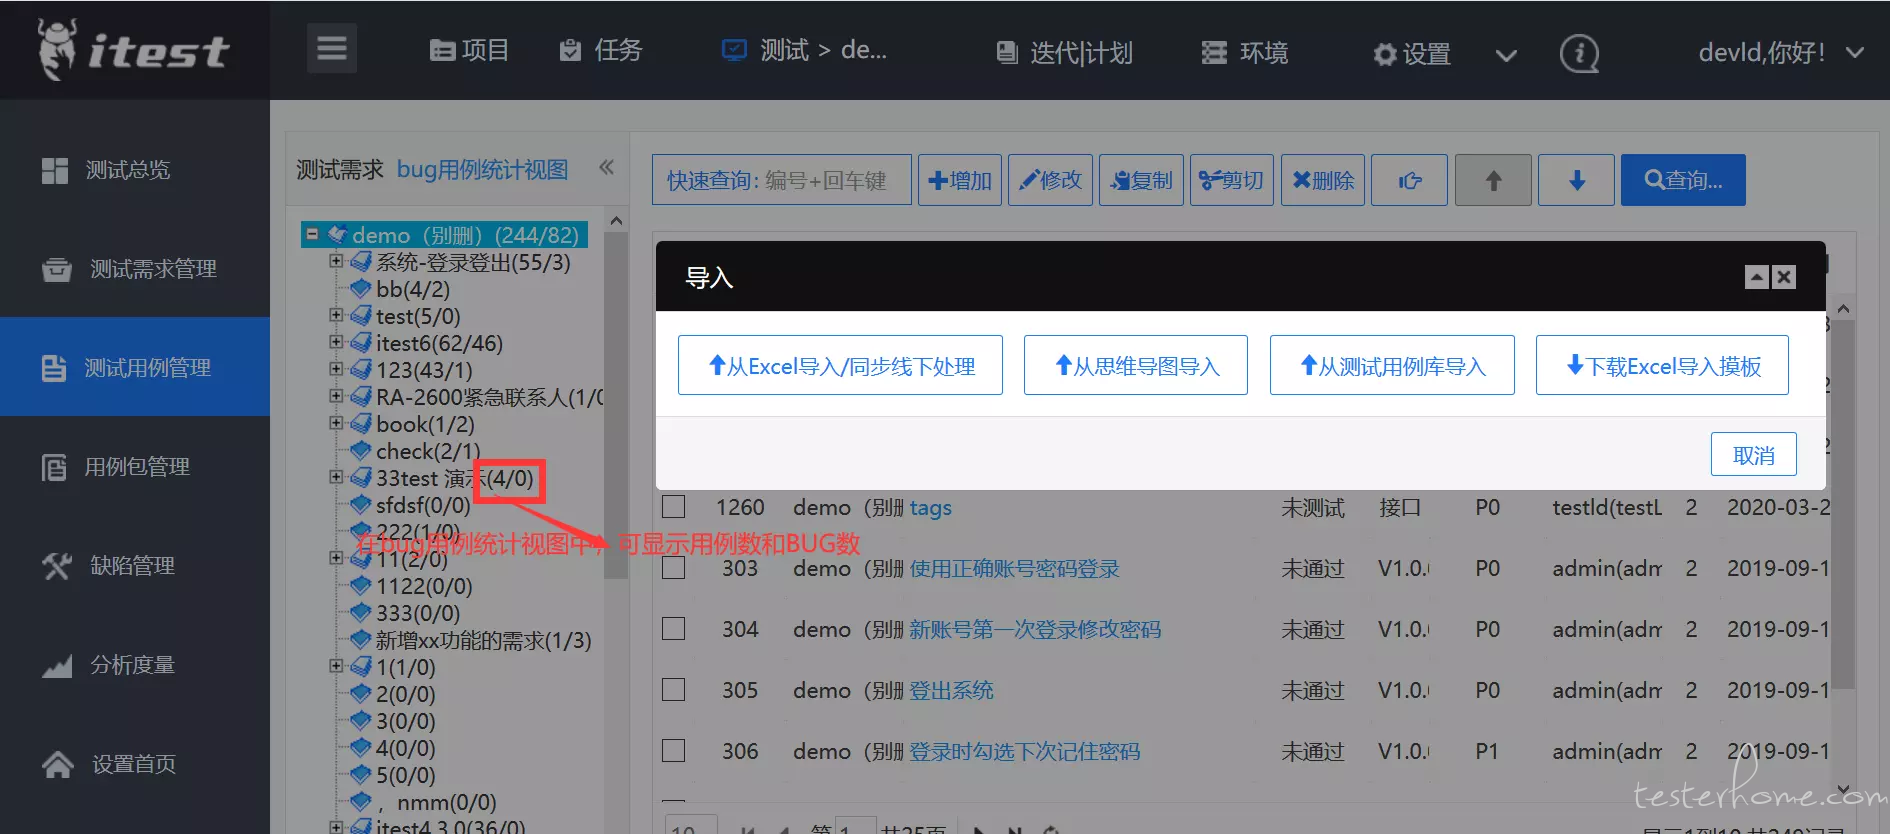Open the 迭代计划 menu
Viewport: 1890px width, 834px height.
1064,53
